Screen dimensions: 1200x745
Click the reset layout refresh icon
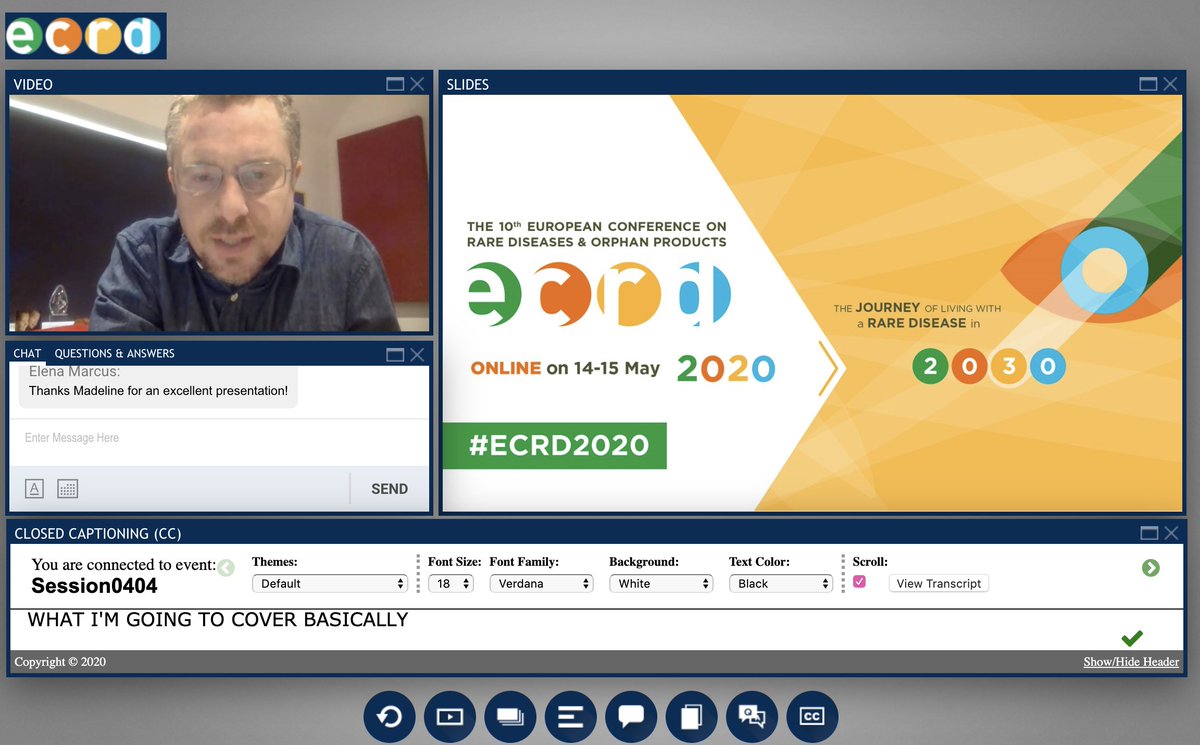point(389,716)
